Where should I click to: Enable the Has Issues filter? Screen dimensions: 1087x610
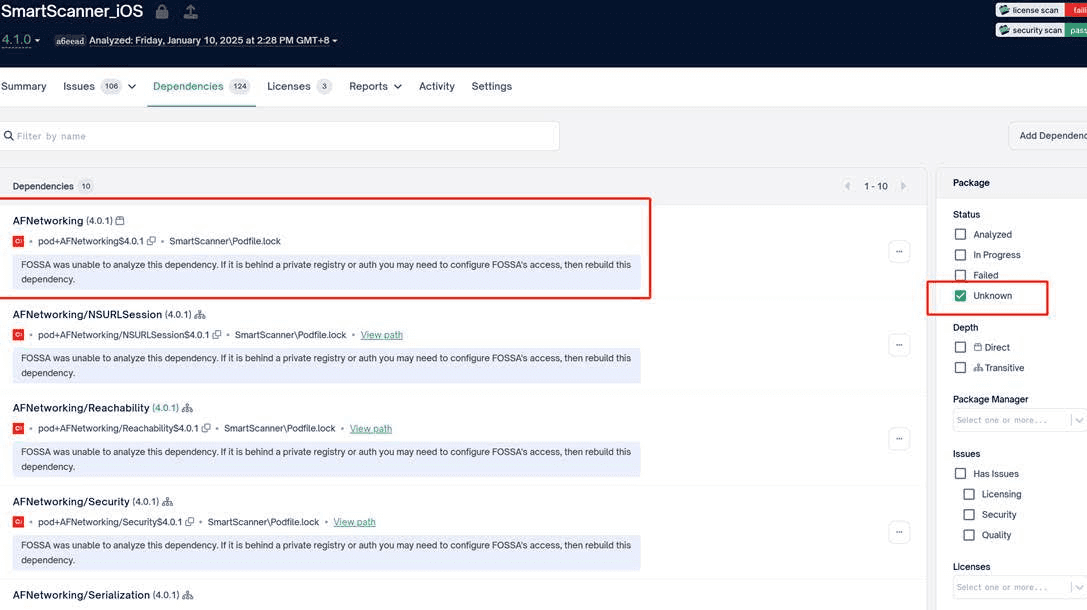coord(960,473)
